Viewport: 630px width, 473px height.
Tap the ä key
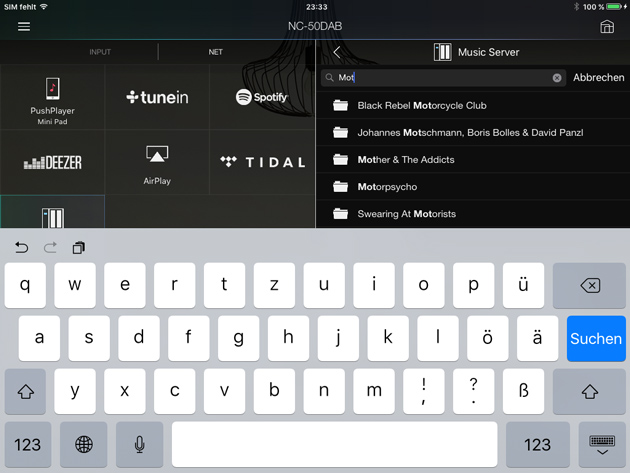[537, 338]
